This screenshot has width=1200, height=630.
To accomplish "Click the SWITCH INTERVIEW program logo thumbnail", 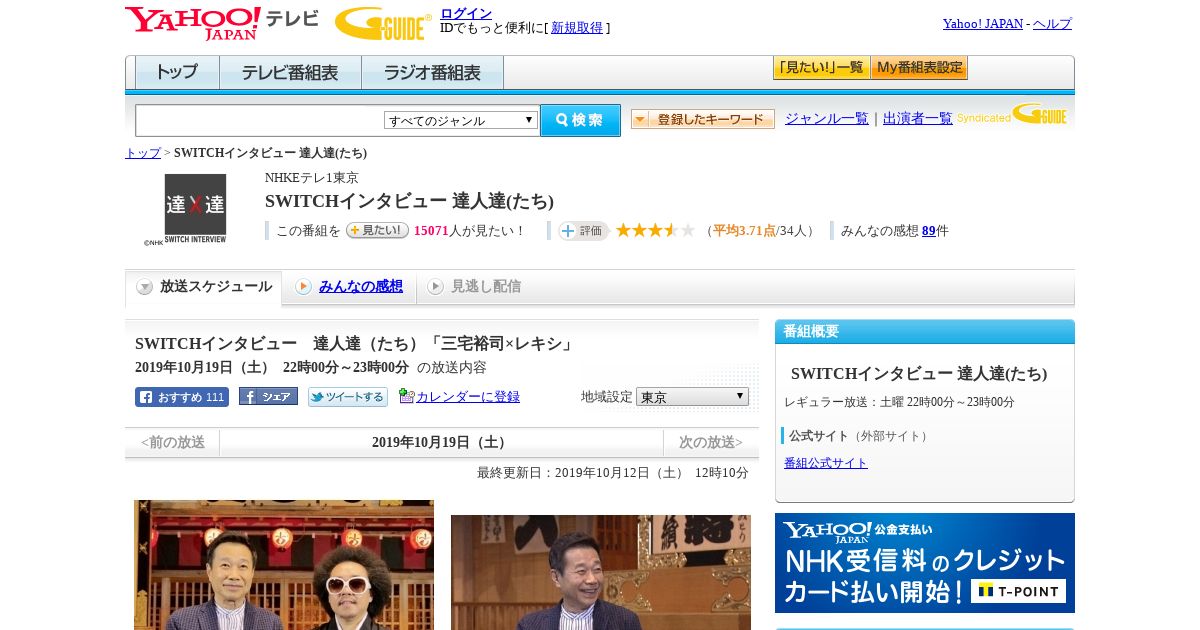I will (195, 209).
